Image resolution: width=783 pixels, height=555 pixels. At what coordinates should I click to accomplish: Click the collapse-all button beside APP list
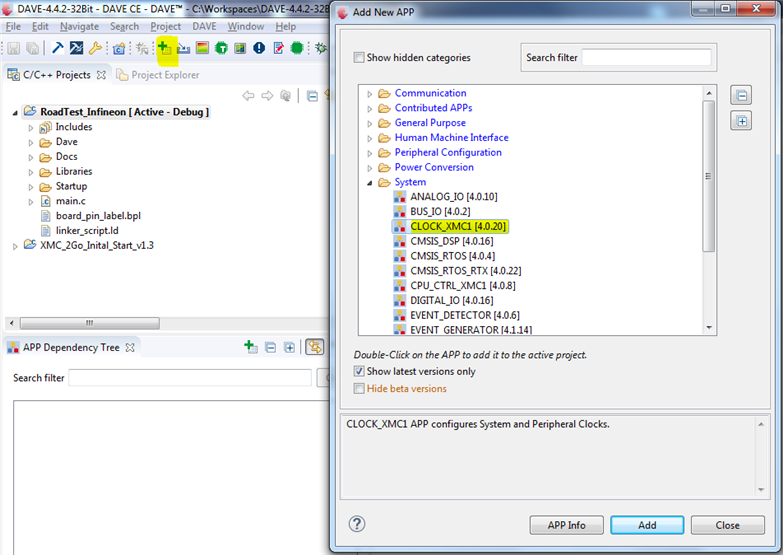(x=741, y=95)
